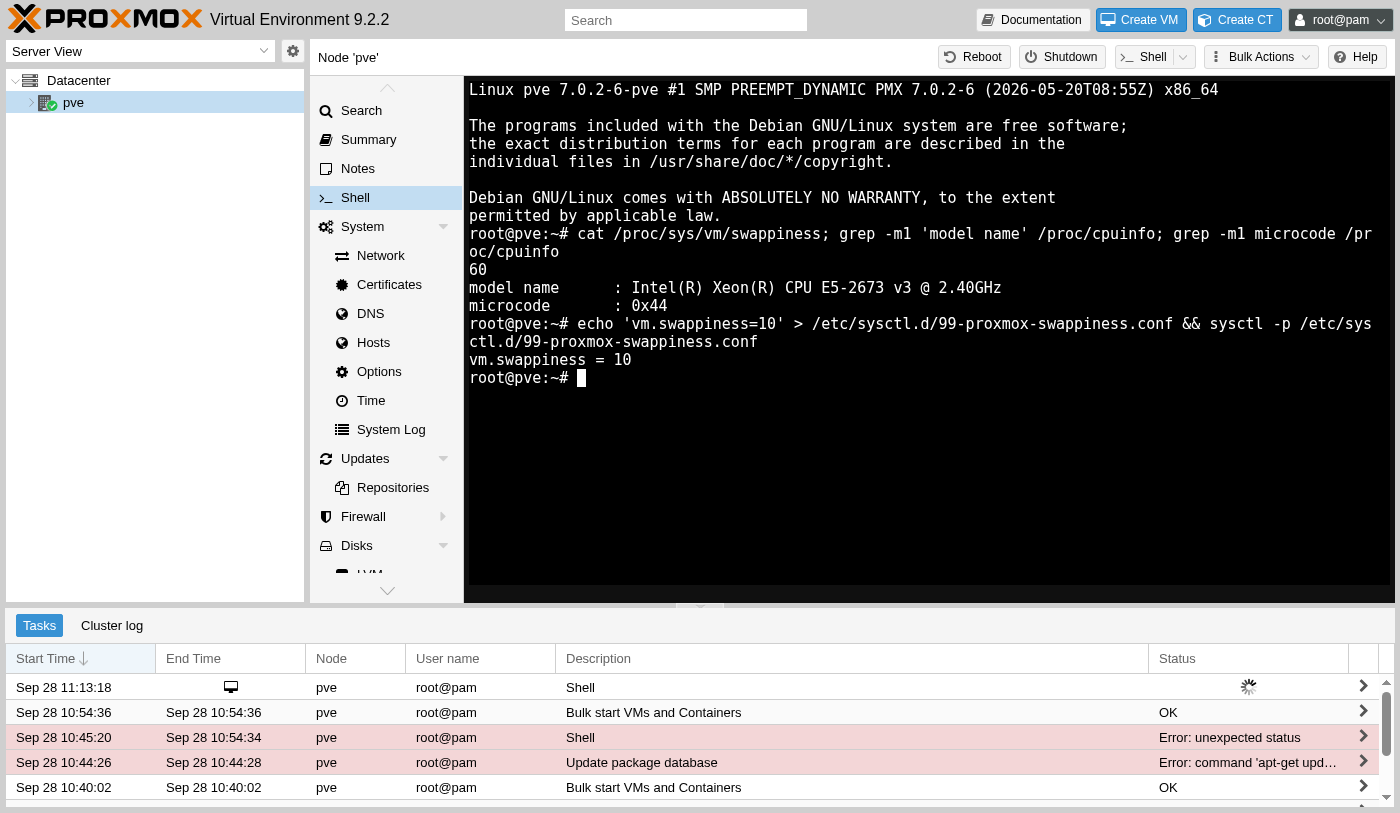Collapse the bottom task panel handle

(x=700, y=605)
